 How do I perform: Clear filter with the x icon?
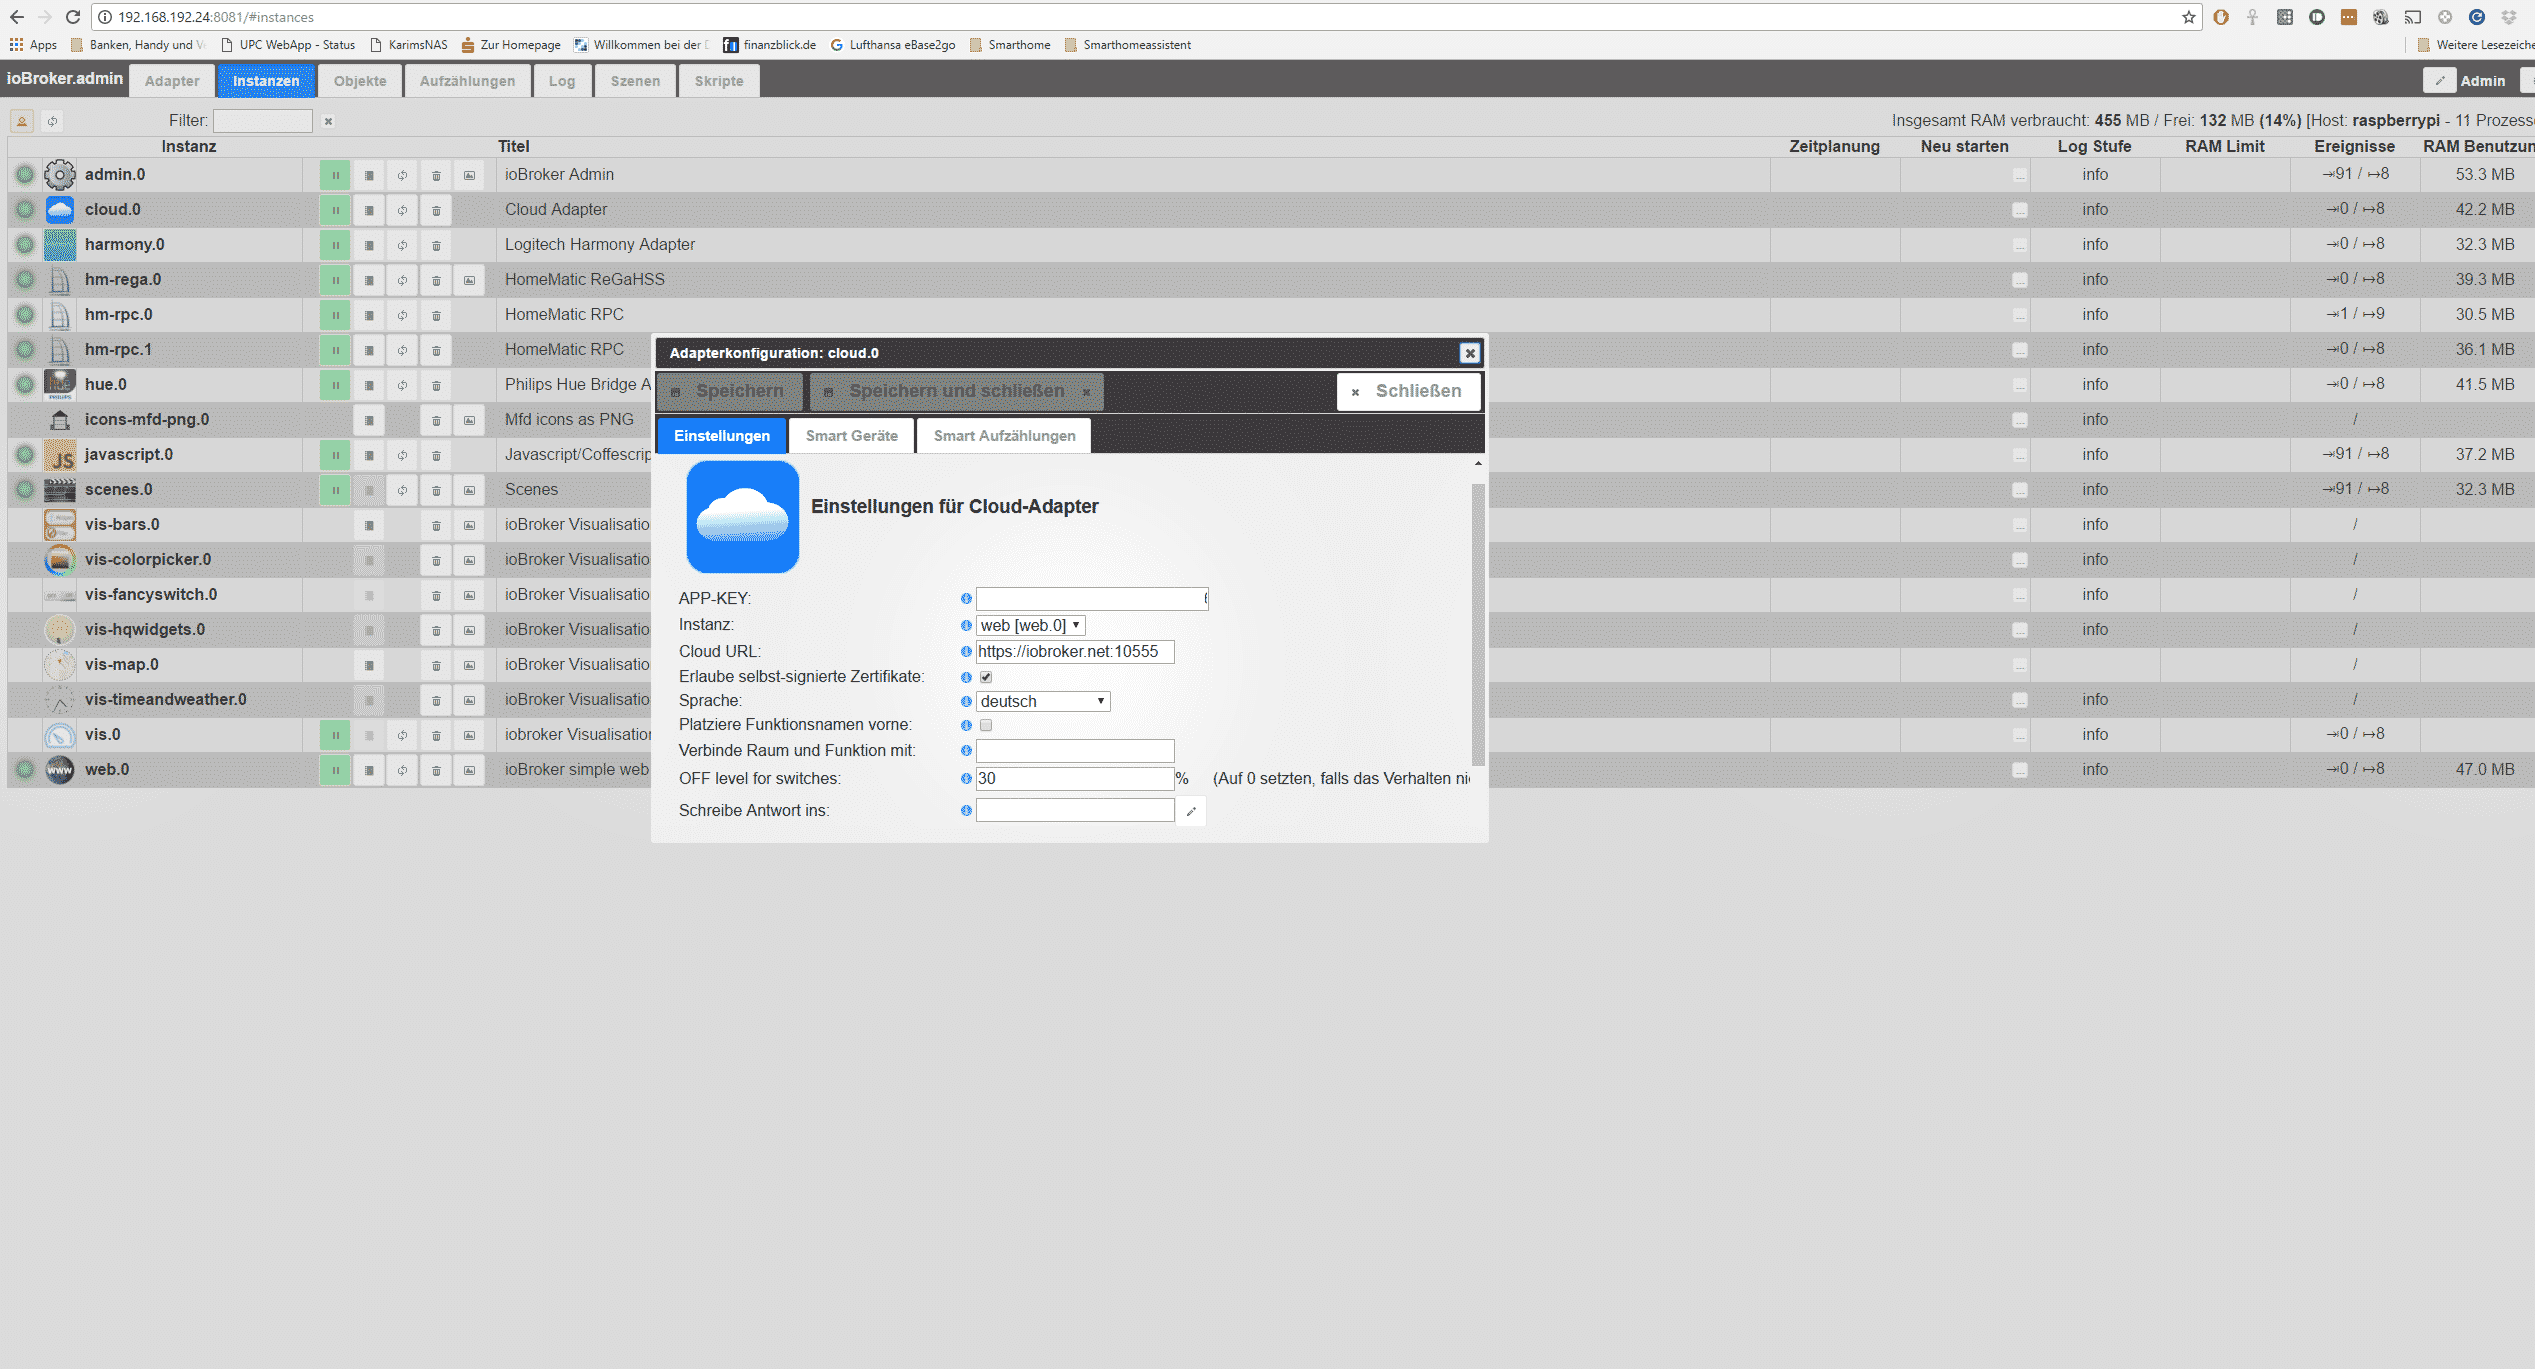[328, 121]
